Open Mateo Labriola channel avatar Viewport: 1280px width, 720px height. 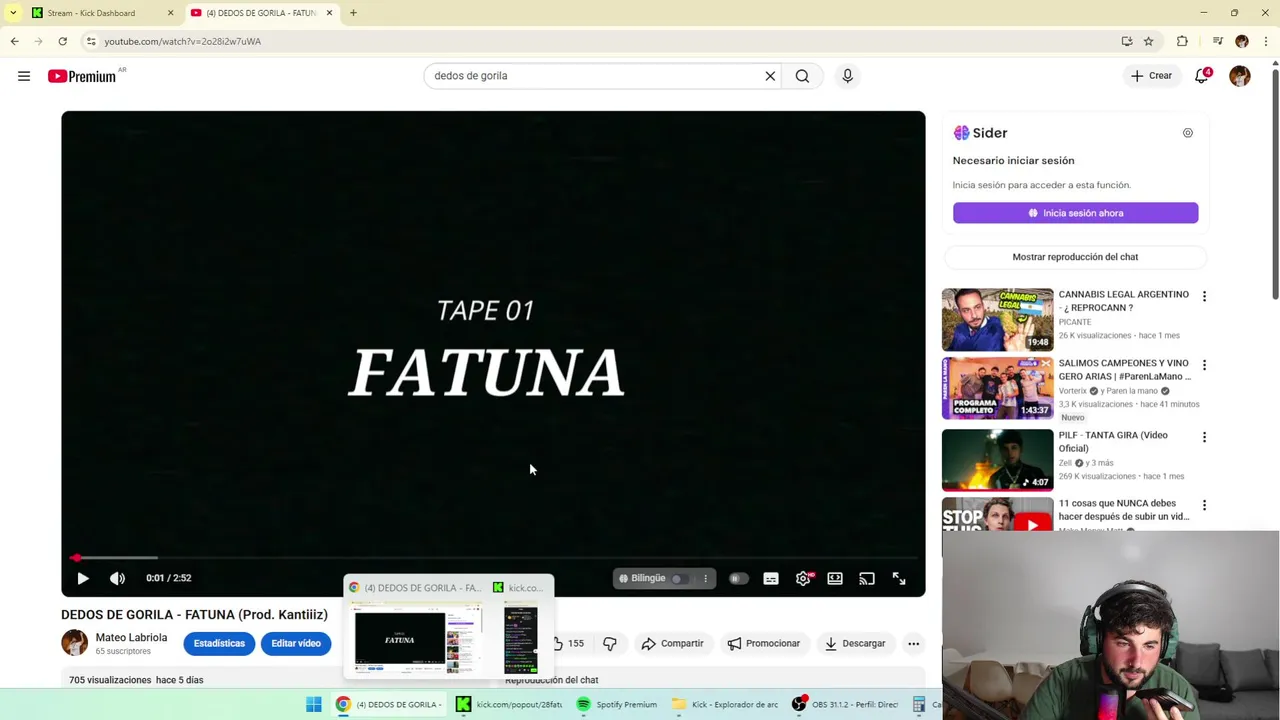coord(75,643)
